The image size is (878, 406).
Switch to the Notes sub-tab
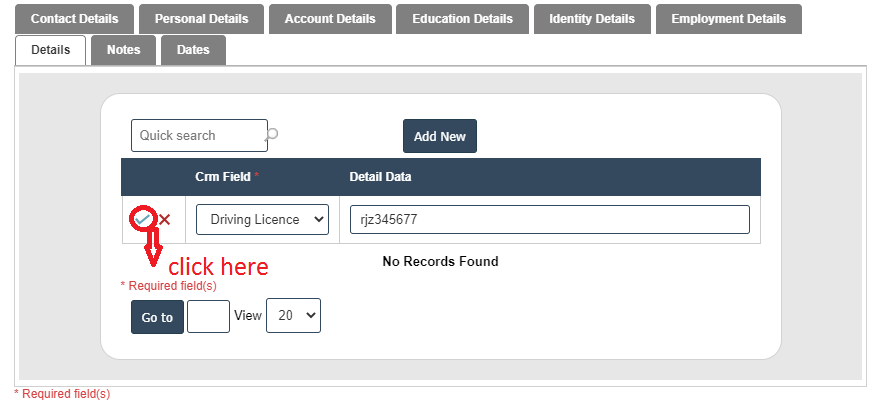tap(124, 50)
